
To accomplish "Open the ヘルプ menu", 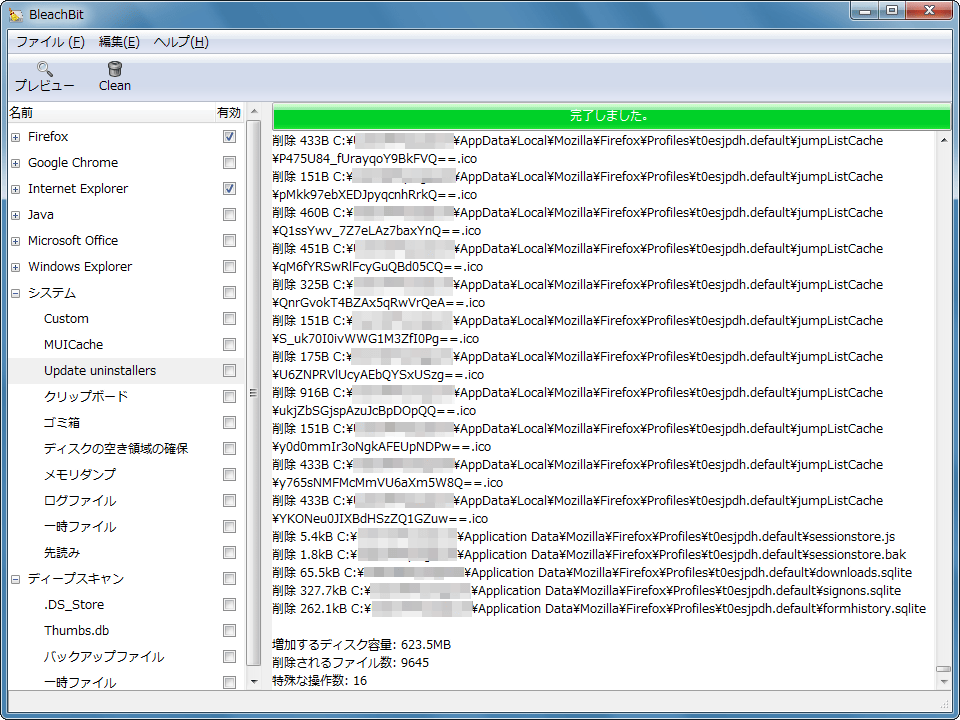I will click(181, 42).
